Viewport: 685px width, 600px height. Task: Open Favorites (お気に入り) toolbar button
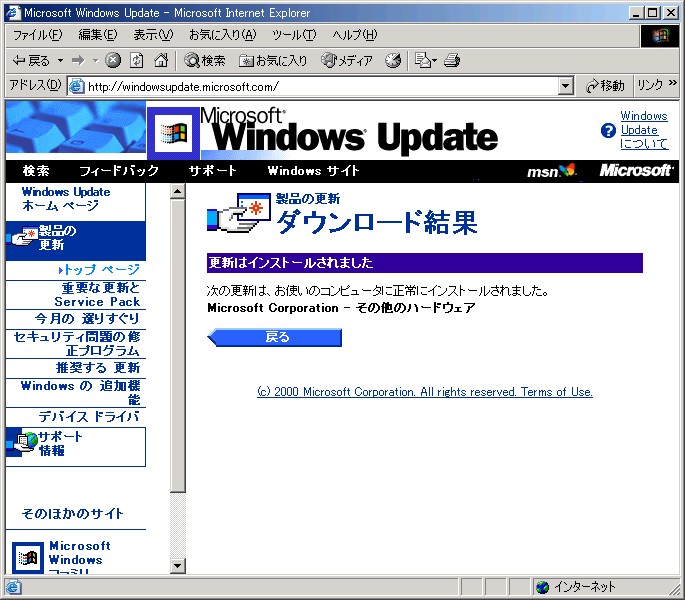point(273,60)
